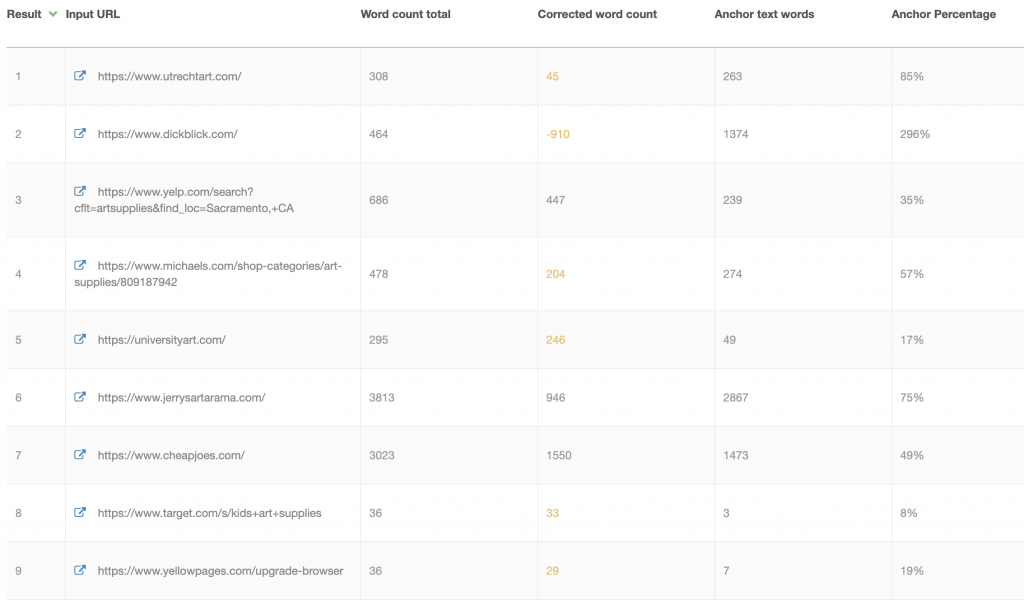Screen dimensions: 1024x600
Task: Follow the target.com kids art supplies URL
Action: pos(210,513)
